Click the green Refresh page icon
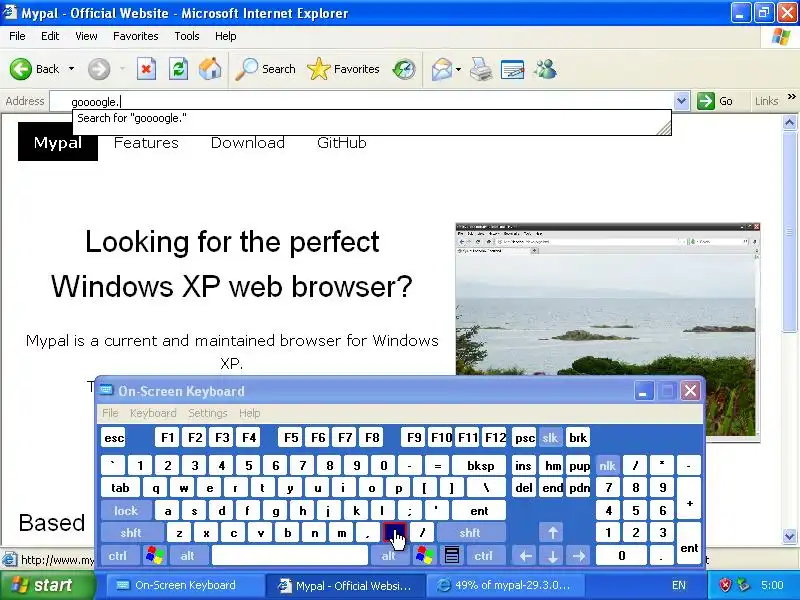 coord(178,69)
